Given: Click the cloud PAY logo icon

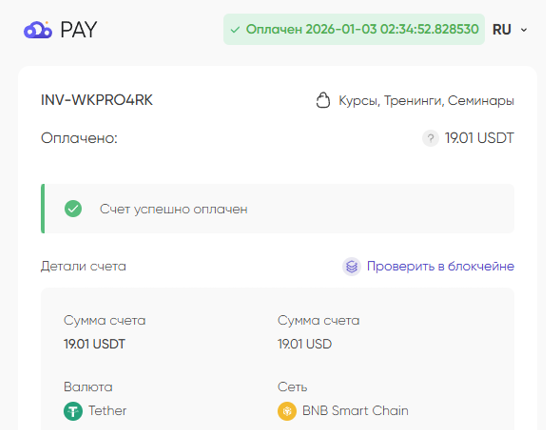Looking at the screenshot, I should coord(38,30).
